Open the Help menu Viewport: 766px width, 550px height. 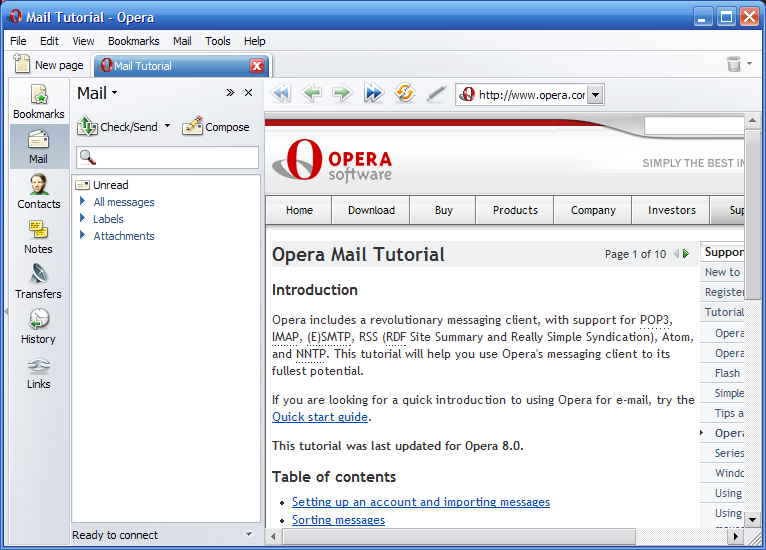click(255, 41)
